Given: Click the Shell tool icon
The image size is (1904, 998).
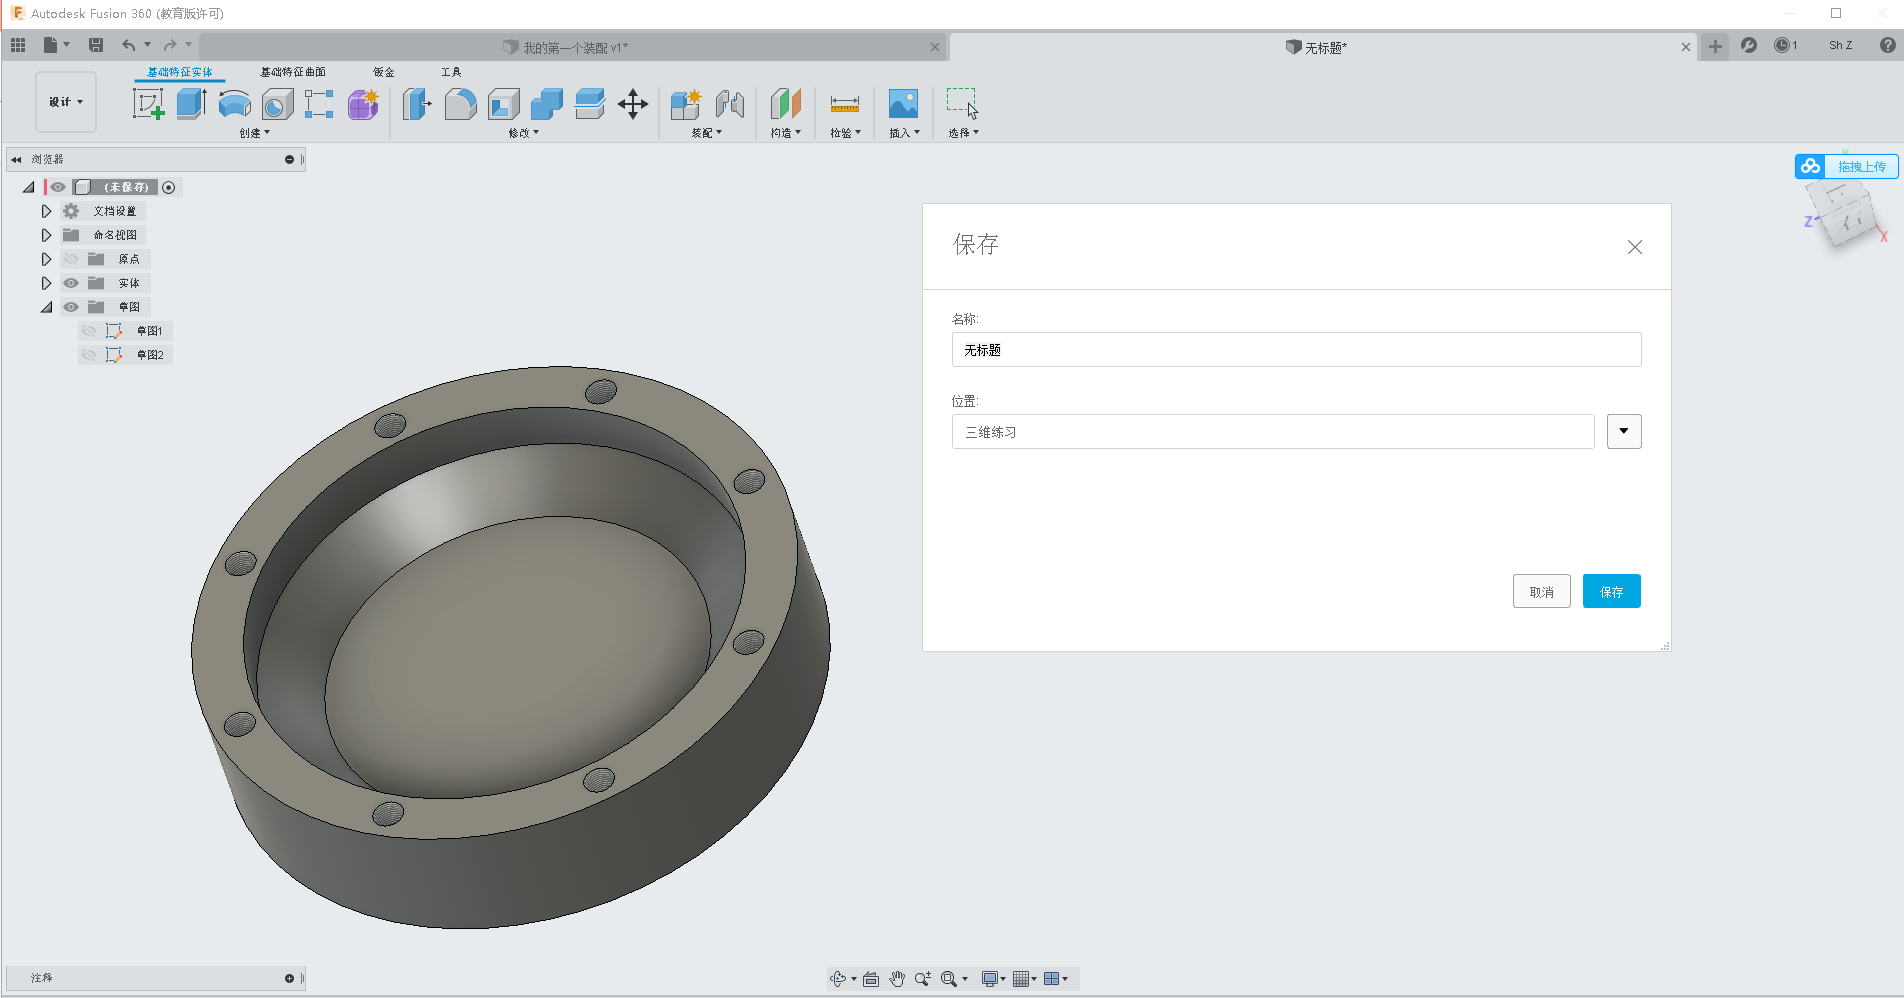Looking at the screenshot, I should click(x=504, y=104).
